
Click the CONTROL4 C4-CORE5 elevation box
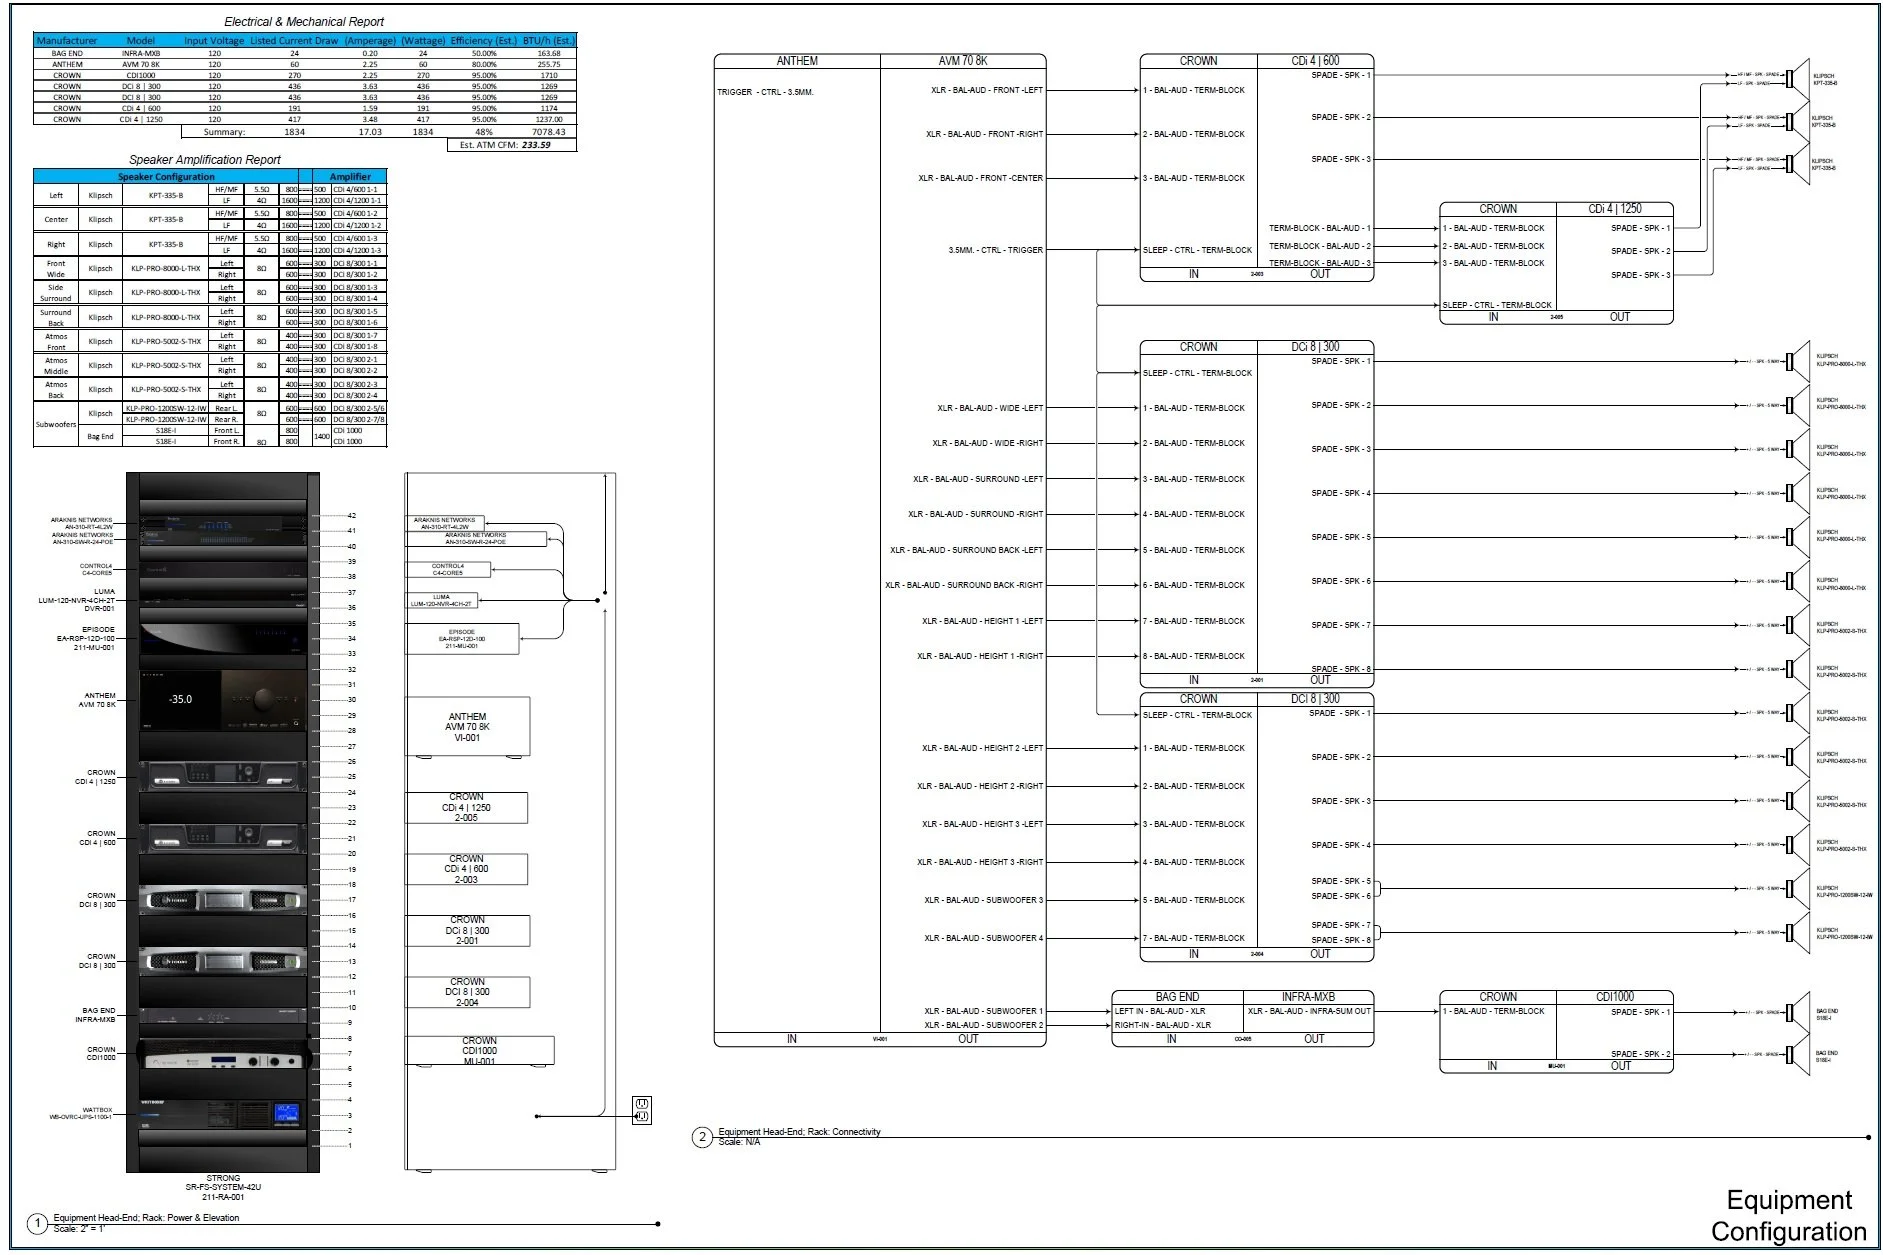click(447, 569)
